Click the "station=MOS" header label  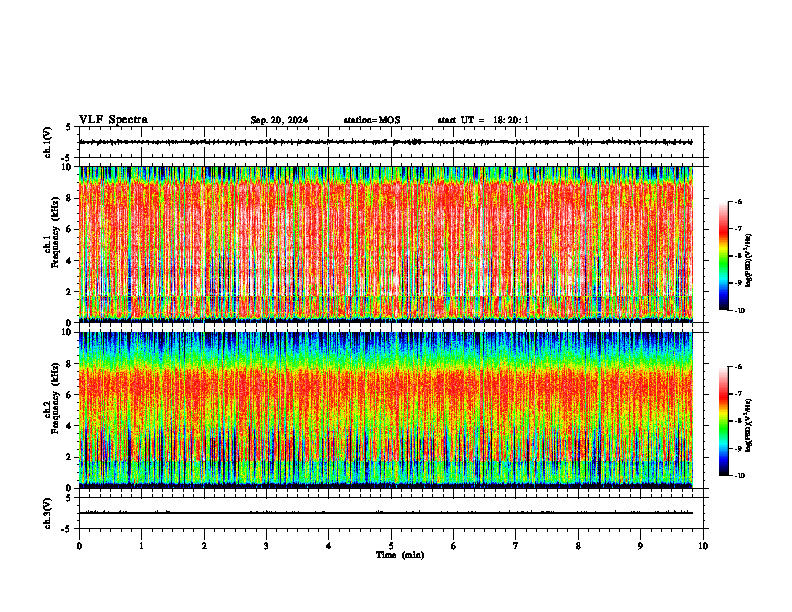point(372,120)
